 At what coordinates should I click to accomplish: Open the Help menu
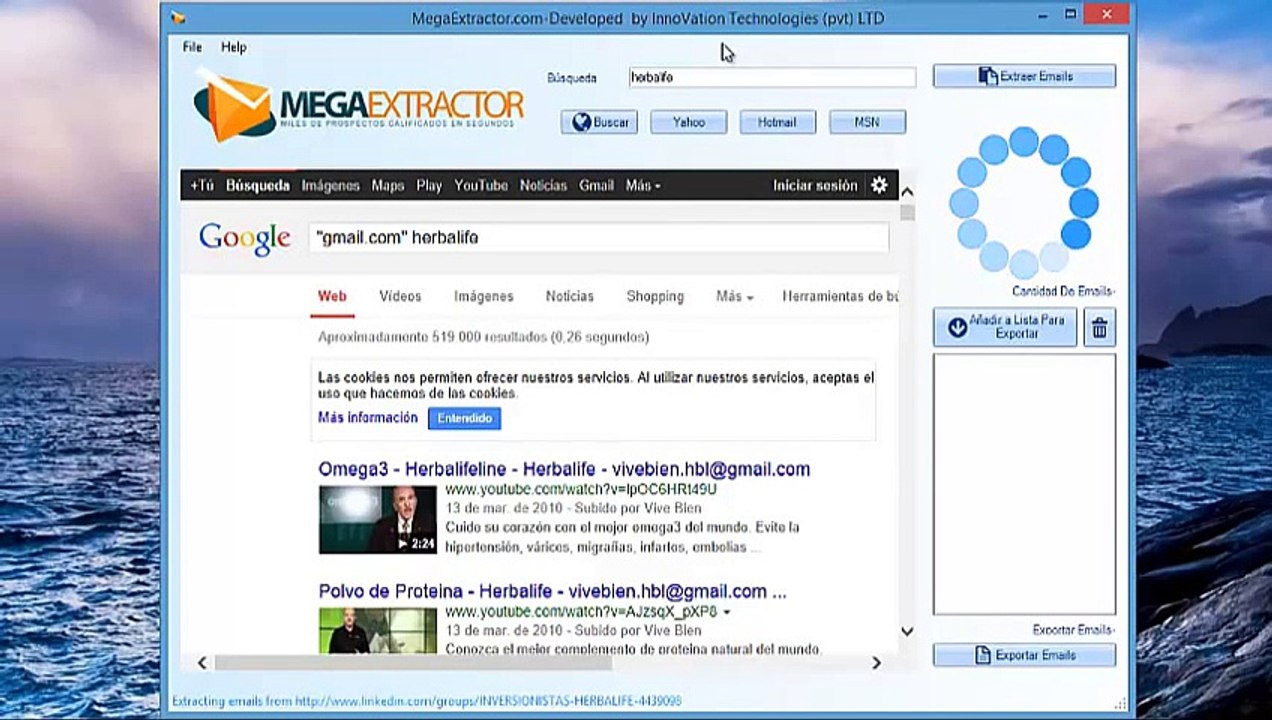point(233,47)
